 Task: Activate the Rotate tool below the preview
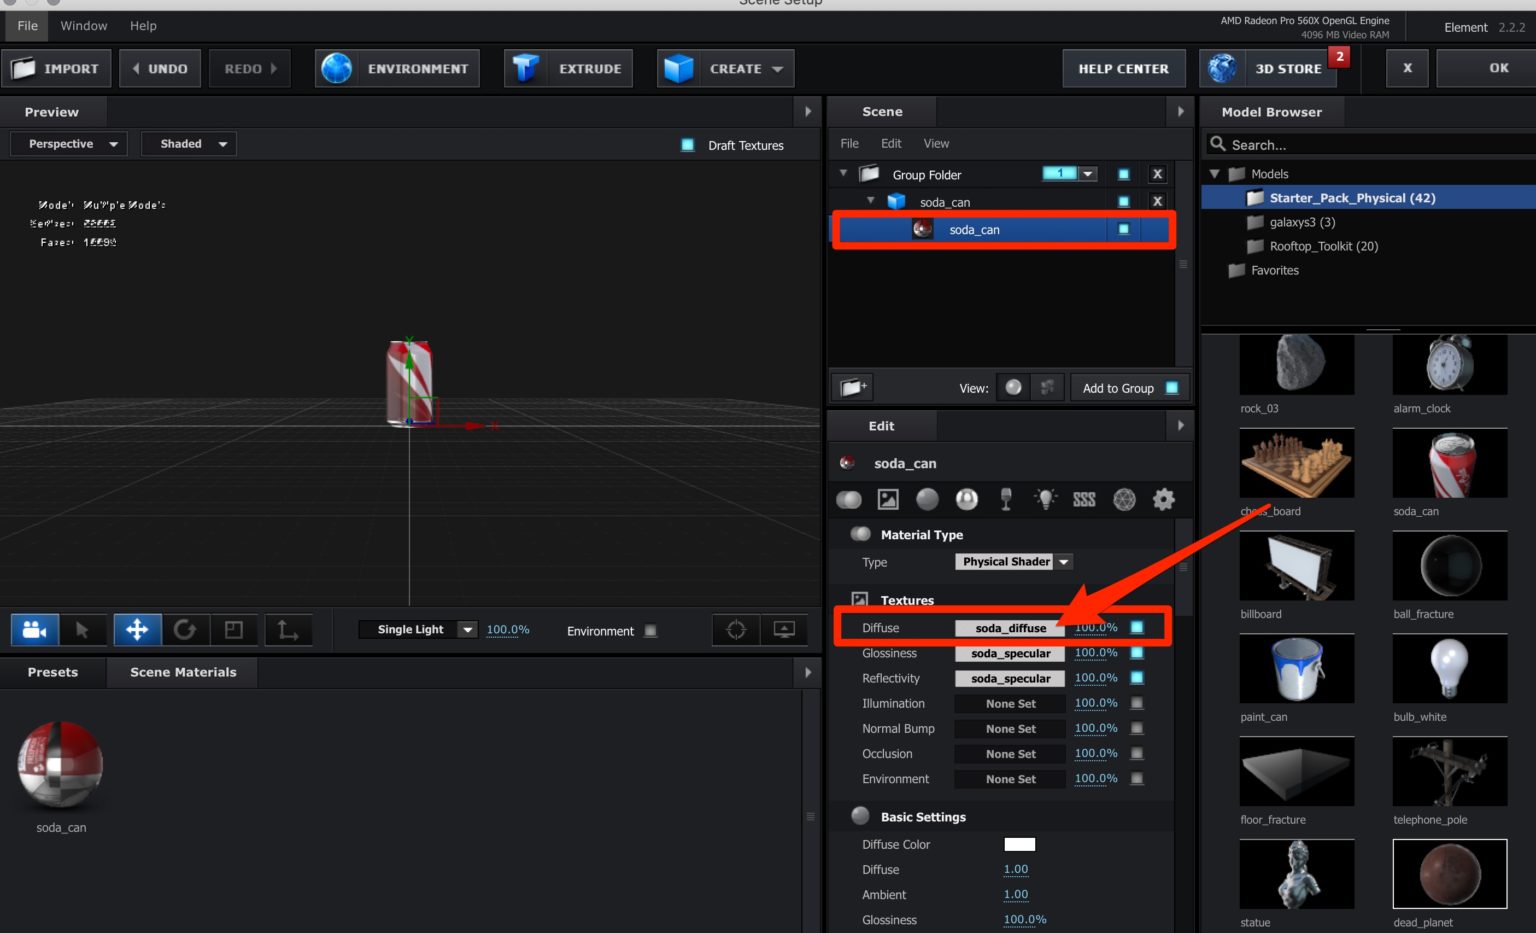(x=186, y=629)
